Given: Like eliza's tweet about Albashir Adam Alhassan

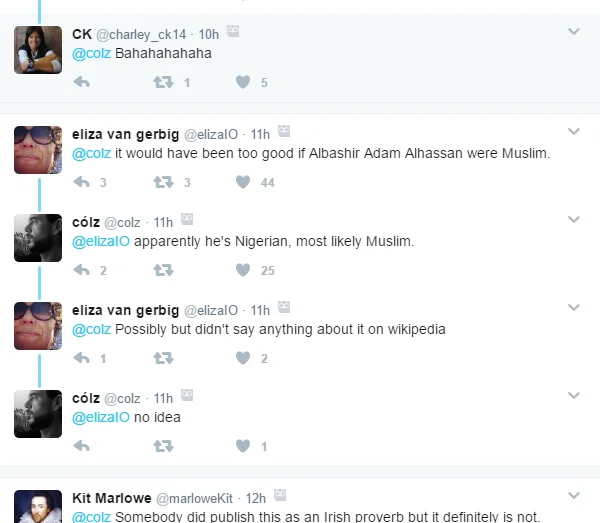Looking at the screenshot, I should [243, 182].
